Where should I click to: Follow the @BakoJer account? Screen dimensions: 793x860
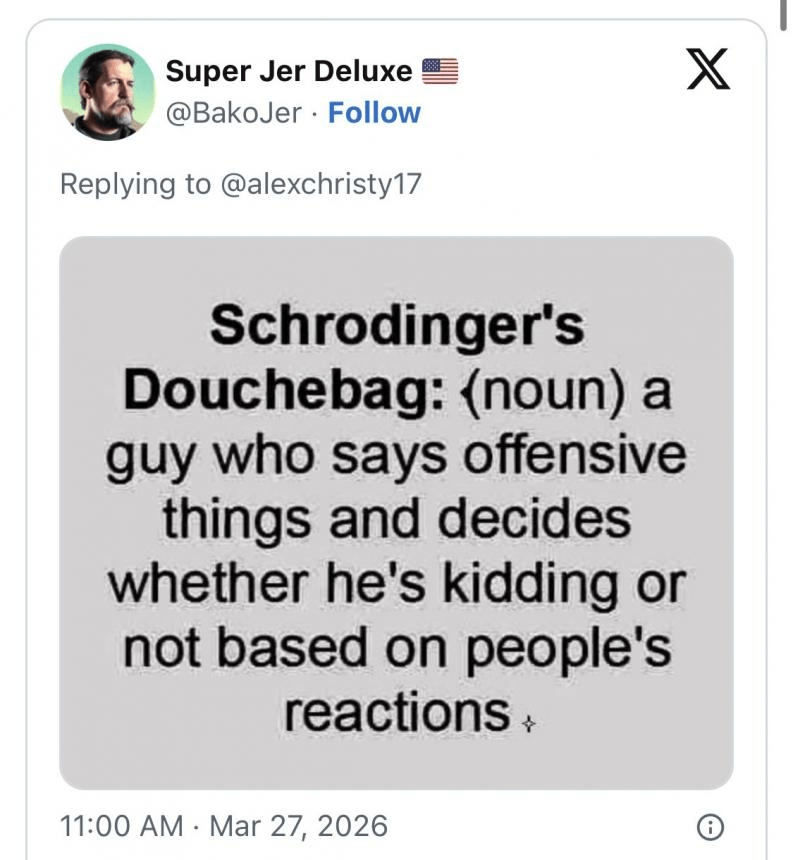[x=374, y=113]
